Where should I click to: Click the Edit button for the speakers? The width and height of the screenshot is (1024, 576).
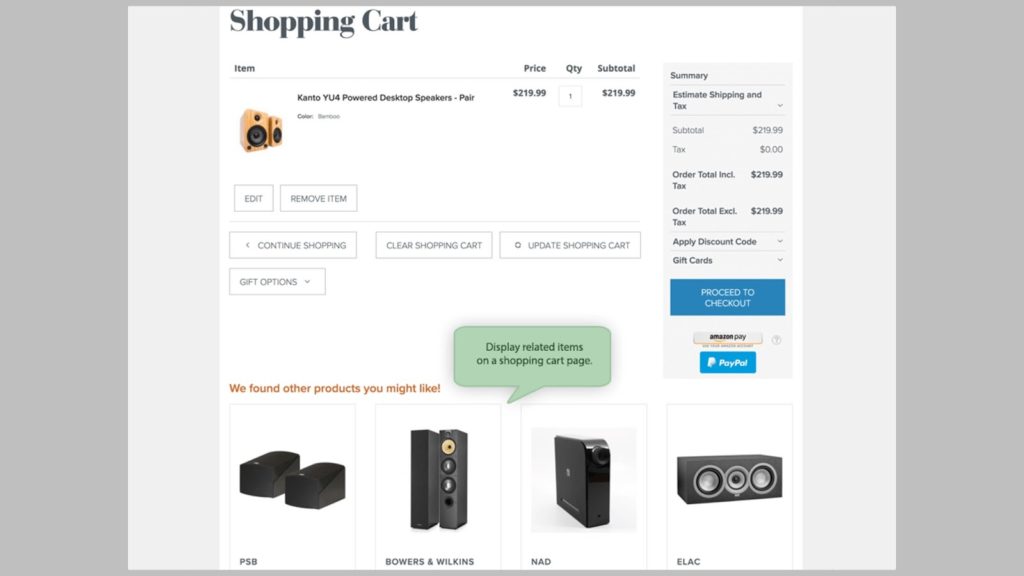click(x=253, y=197)
